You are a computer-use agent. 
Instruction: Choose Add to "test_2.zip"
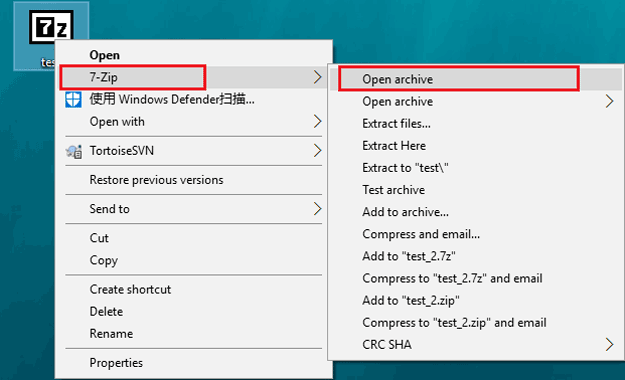click(411, 300)
